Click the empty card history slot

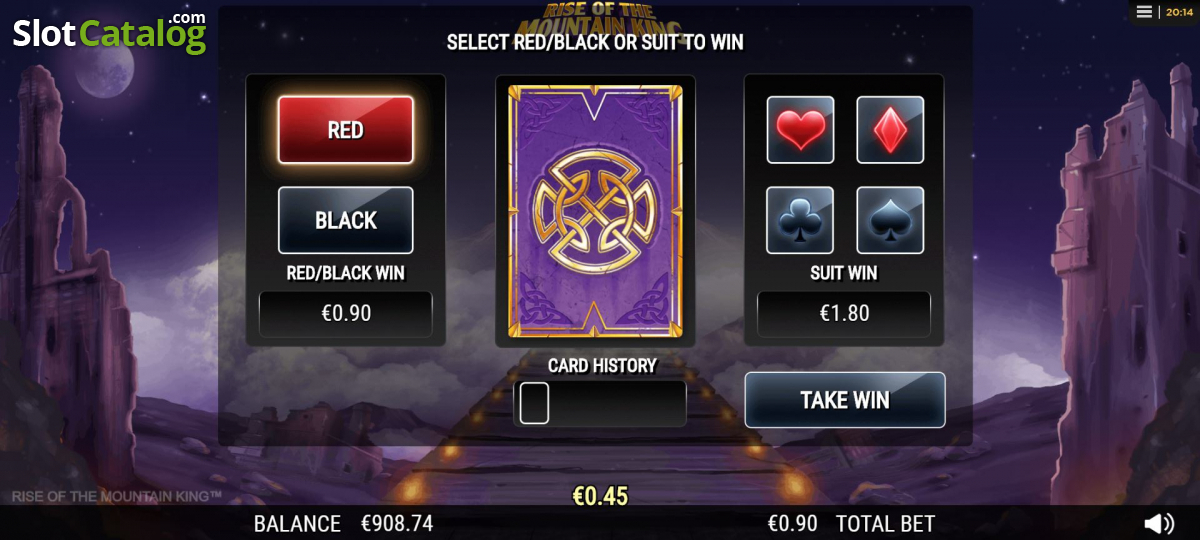[x=535, y=403]
